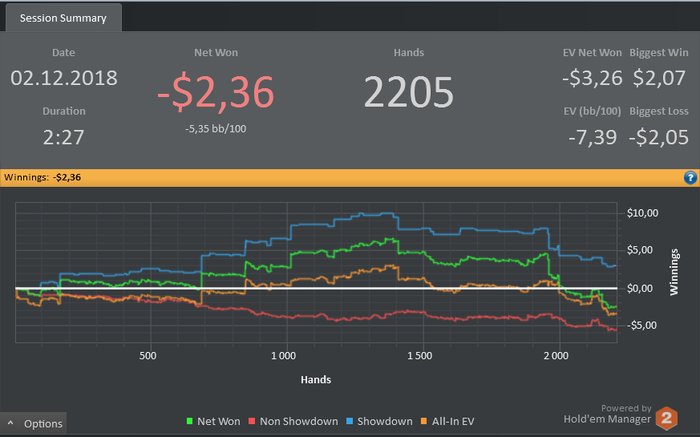Click the -$2,36 Net Won value
Viewport: 700px width, 437px height.
216,92
